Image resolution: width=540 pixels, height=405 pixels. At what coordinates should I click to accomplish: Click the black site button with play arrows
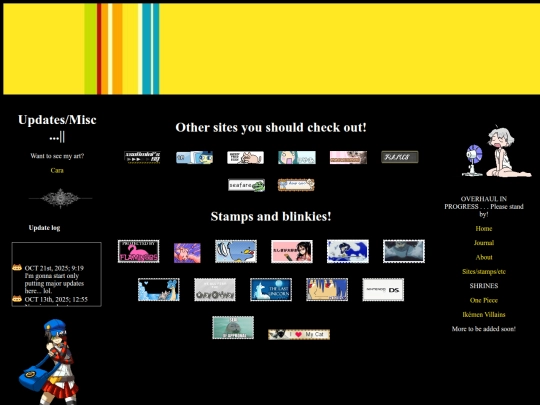pos(142,157)
